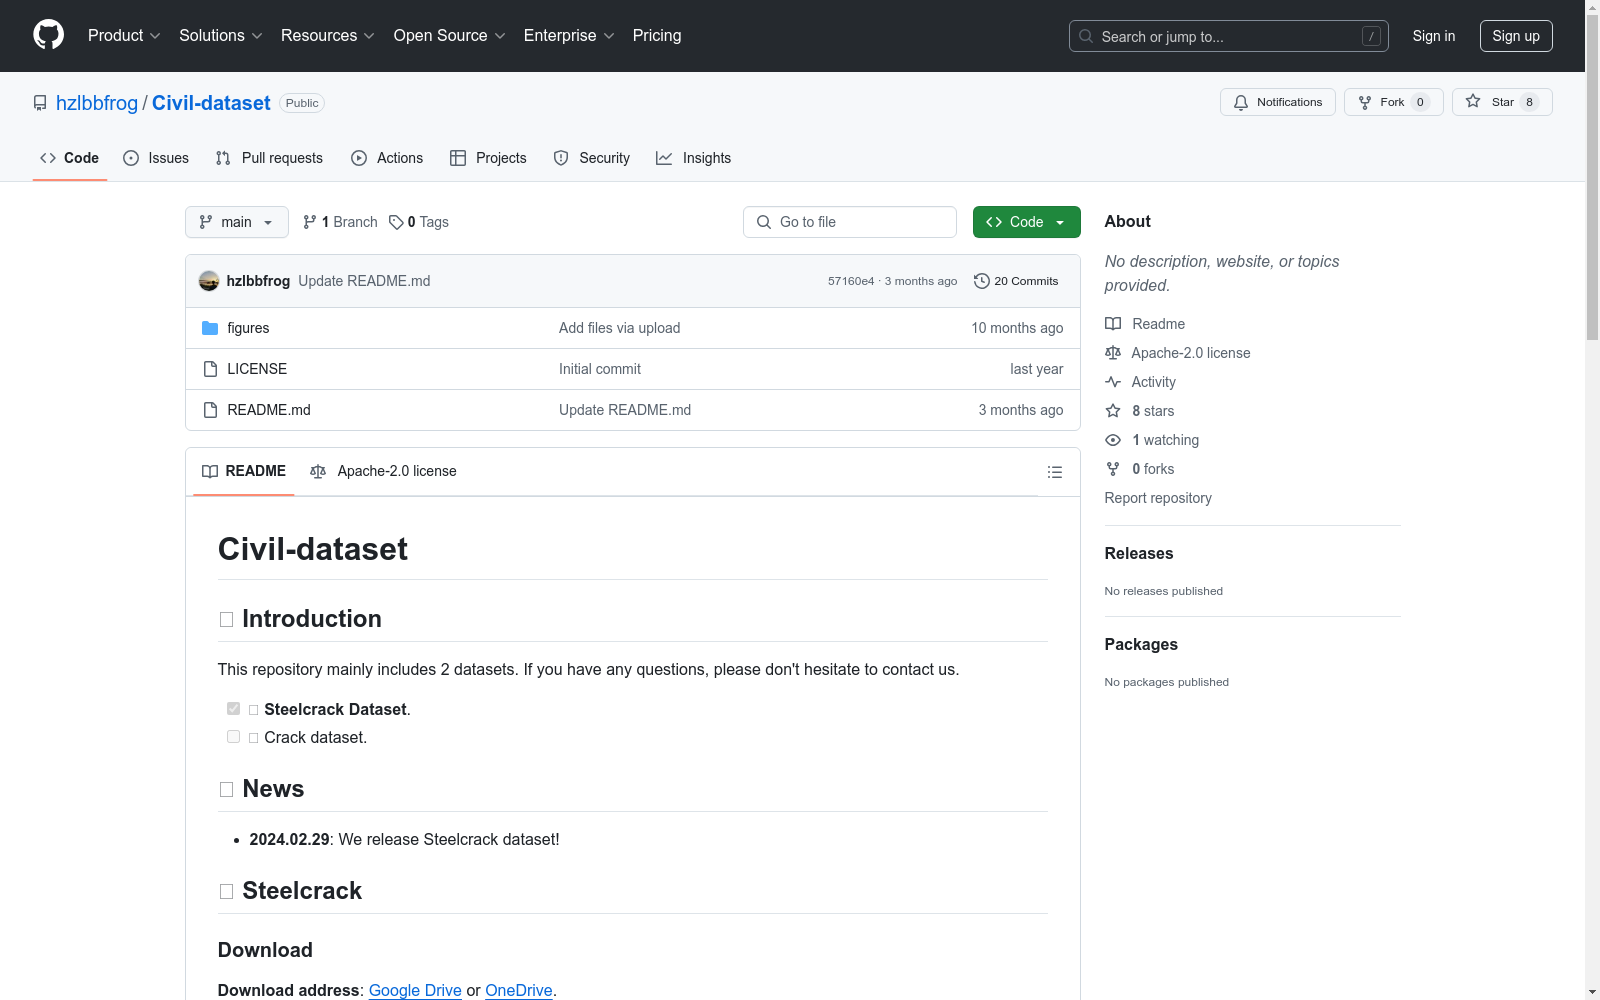Click the search magnifier icon in header
This screenshot has height=1000, width=1600.
click(1086, 36)
